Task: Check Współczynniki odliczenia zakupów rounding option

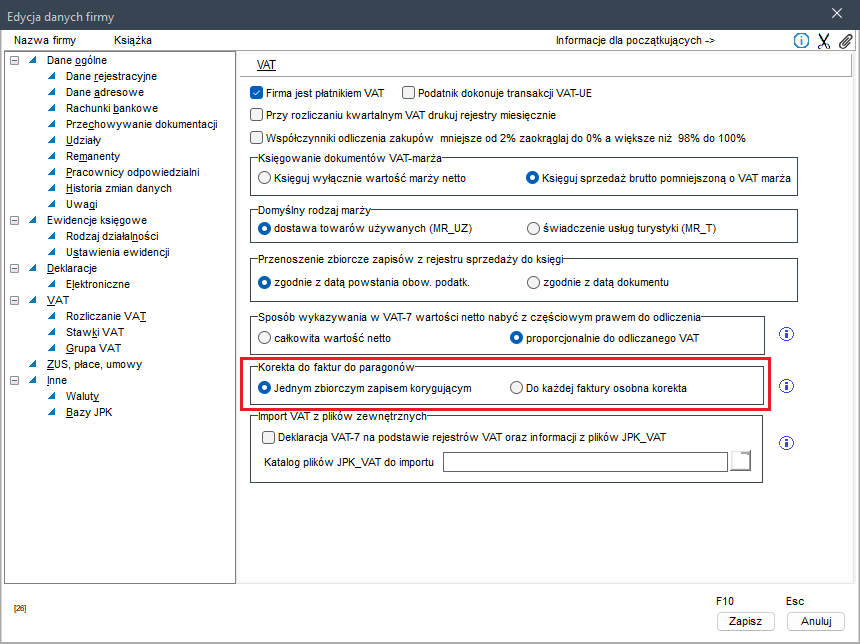Action: 256,138
